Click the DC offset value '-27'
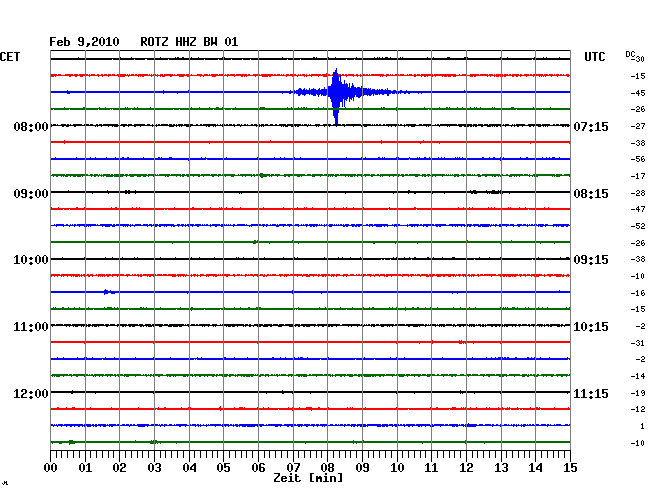650x494 pixels. [638, 126]
